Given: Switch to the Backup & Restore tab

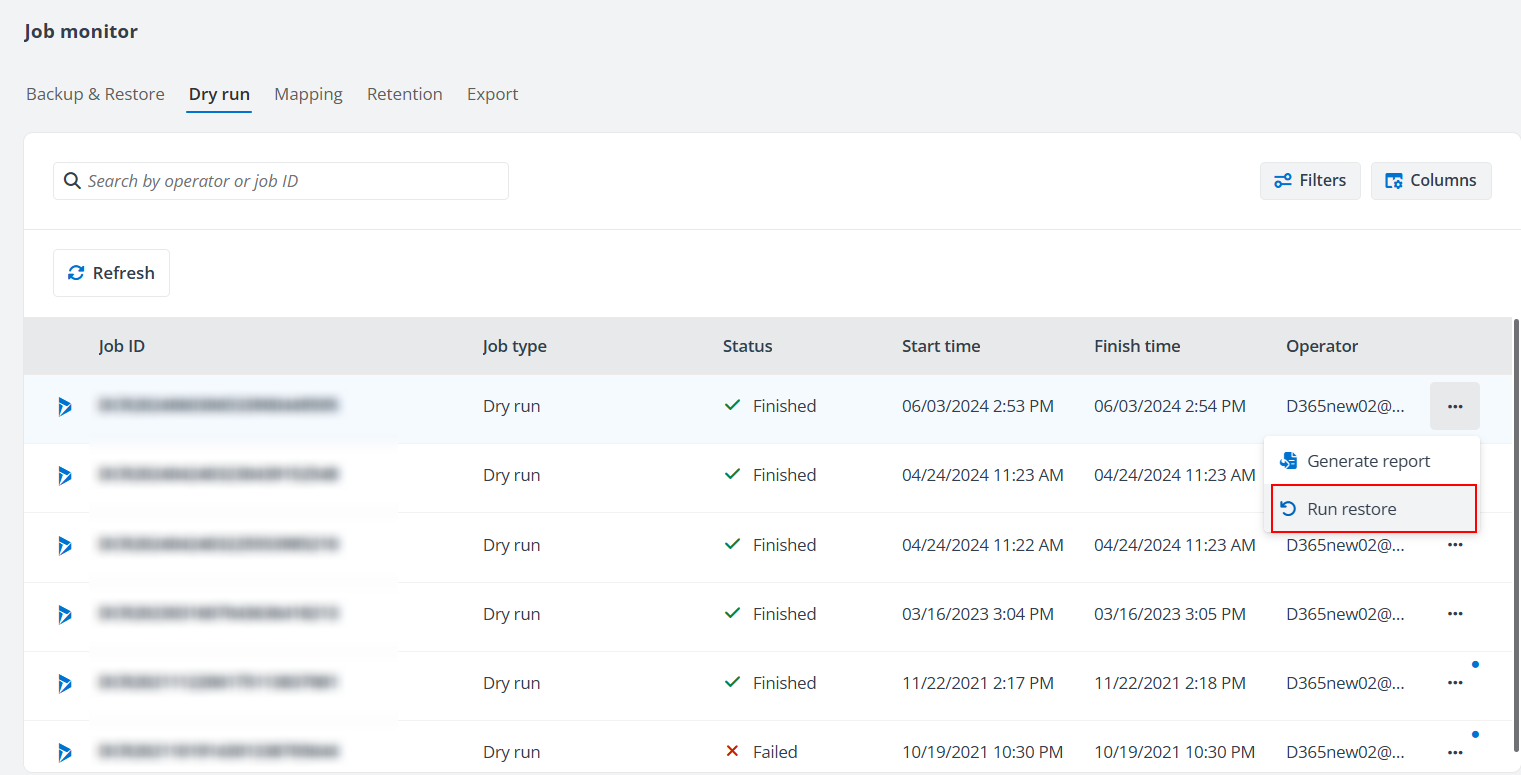Looking at the screenshot, I should click(95, 94).
